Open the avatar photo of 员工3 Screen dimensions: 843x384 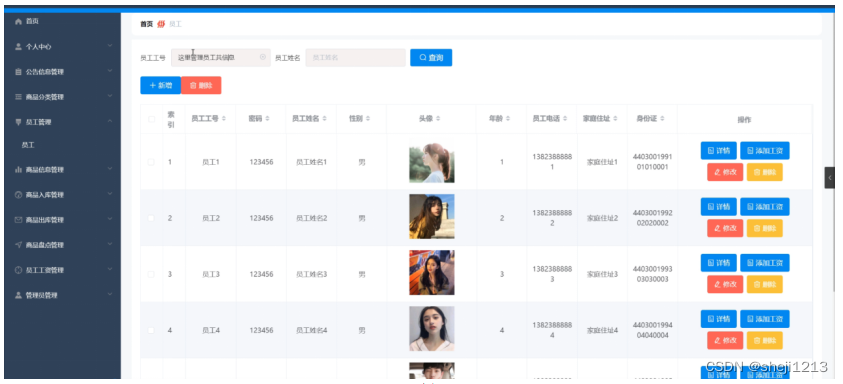point(432,273)
